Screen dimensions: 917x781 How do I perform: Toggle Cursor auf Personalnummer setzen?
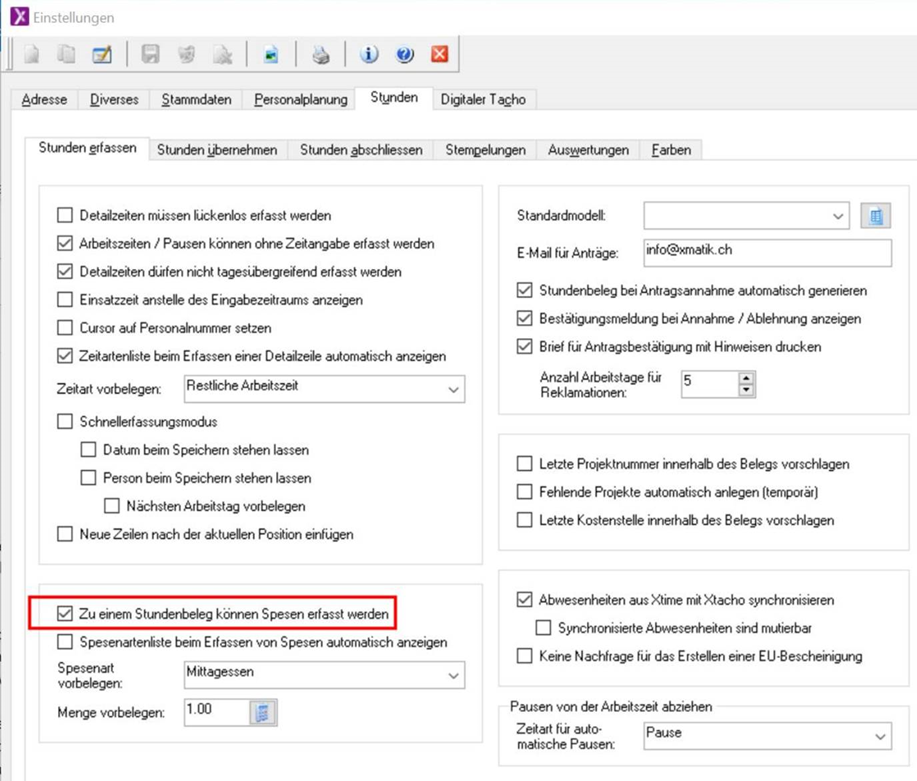(x=65, y=328)
